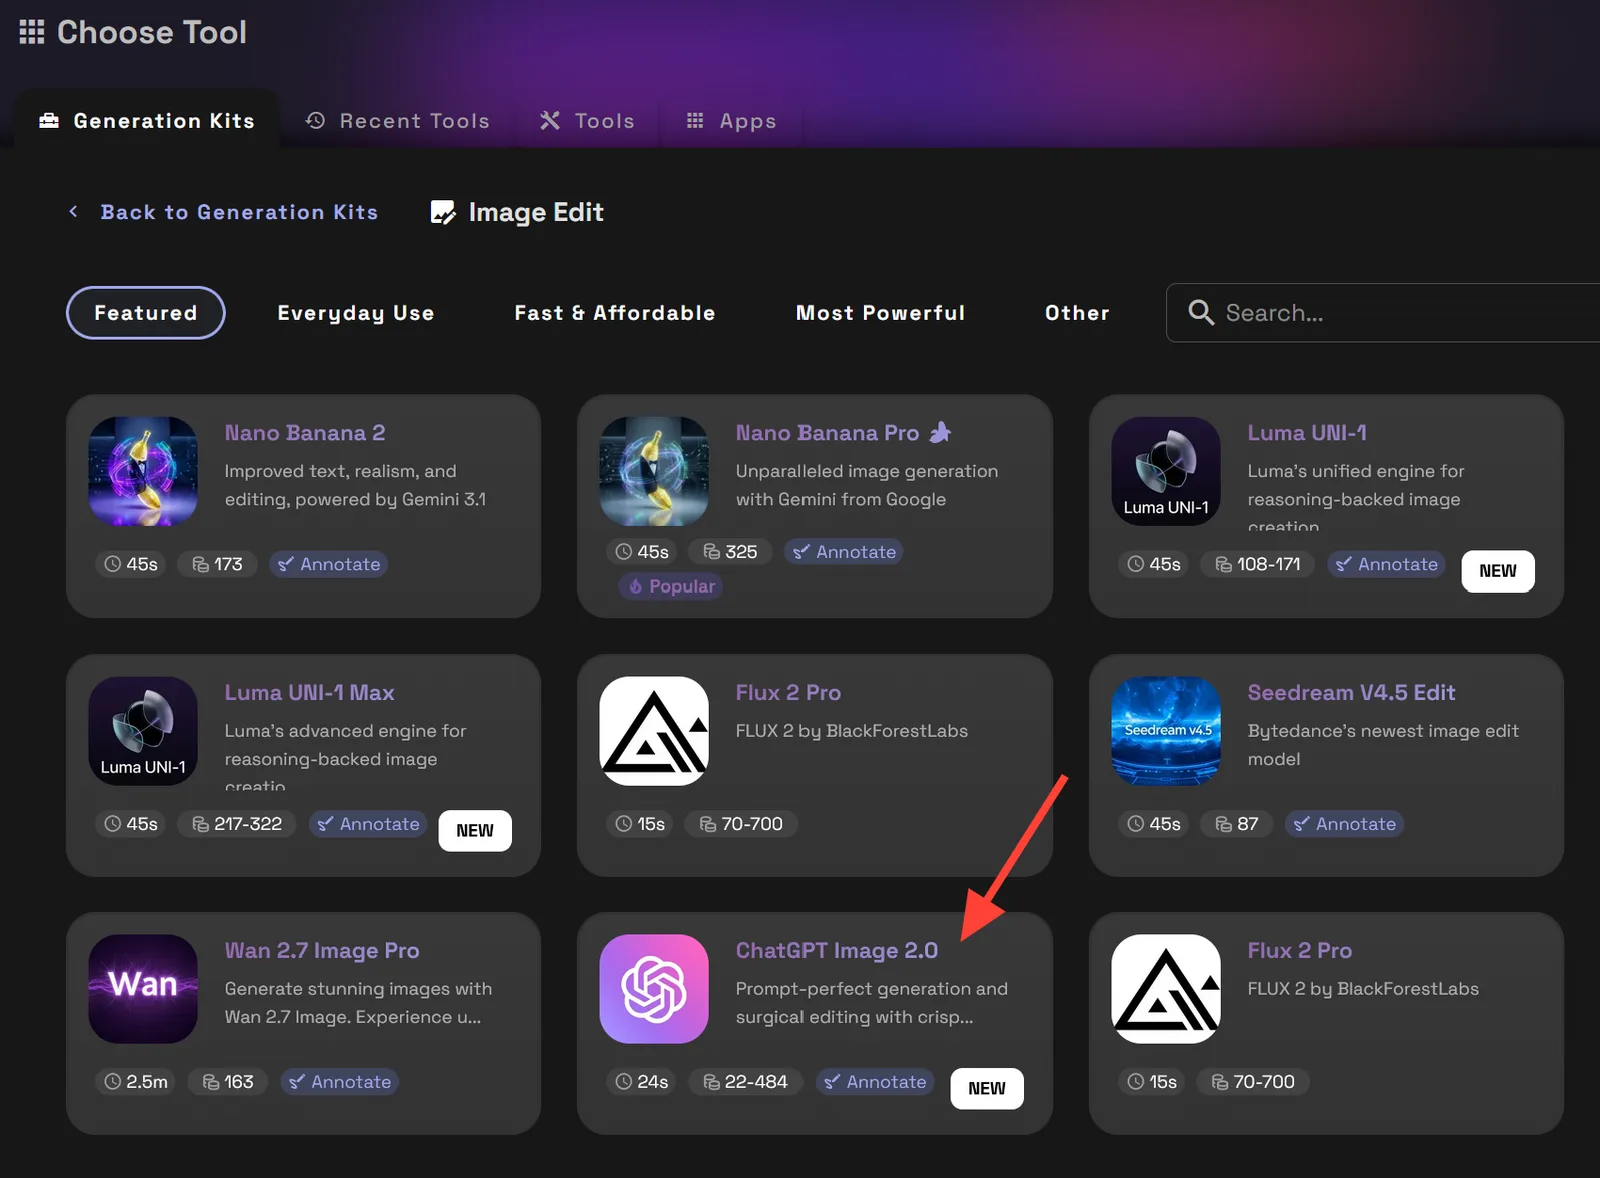
Task: Open the Tools tab
Action: pos(587,121)
